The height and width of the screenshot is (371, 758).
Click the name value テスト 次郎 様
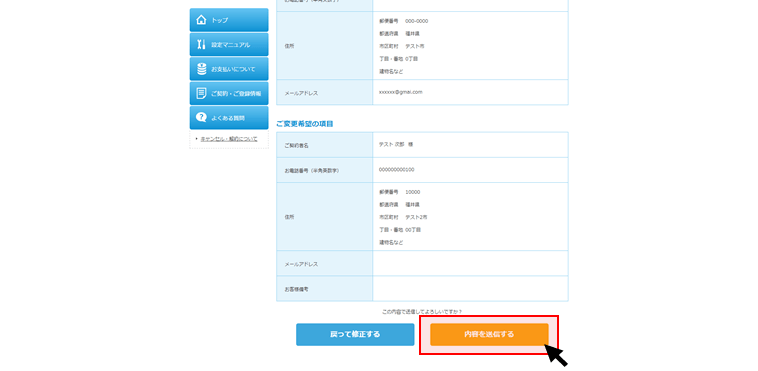pyautogui.click(x=396, y=145)
